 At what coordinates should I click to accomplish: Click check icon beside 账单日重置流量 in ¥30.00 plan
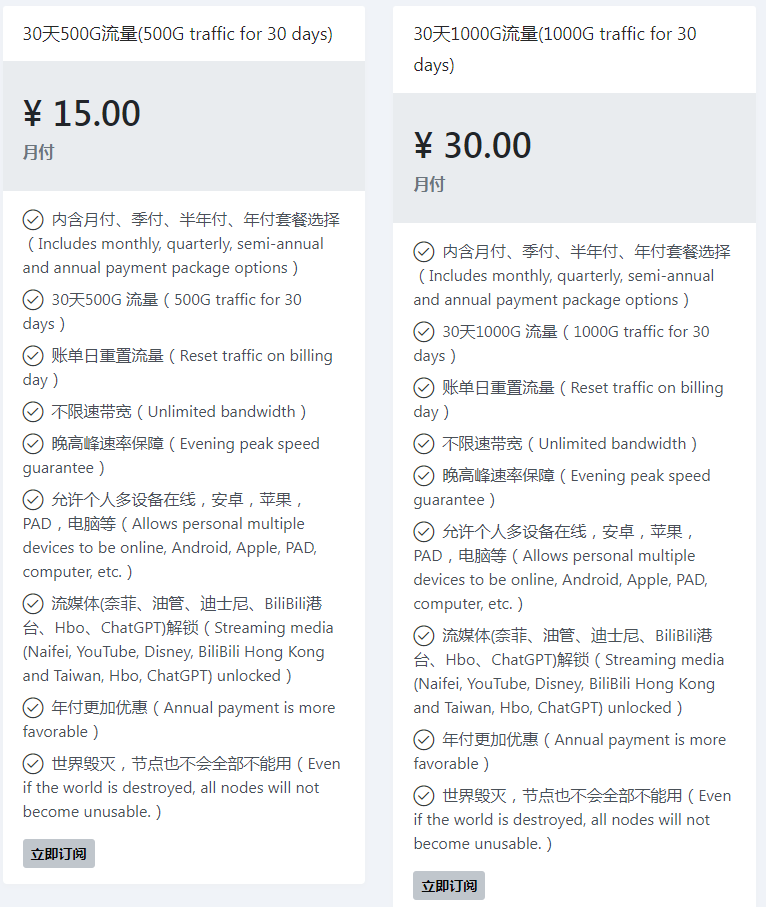(424, 388)
